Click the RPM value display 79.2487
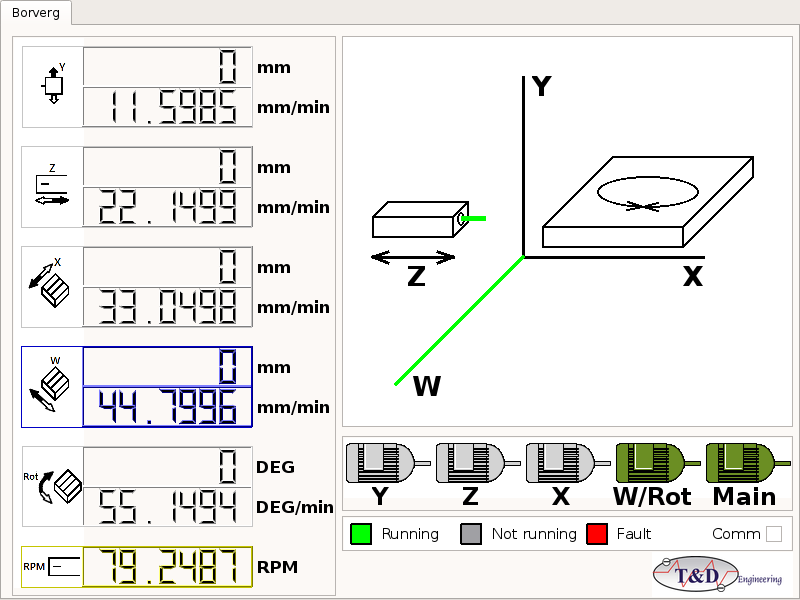 [167, 567]
